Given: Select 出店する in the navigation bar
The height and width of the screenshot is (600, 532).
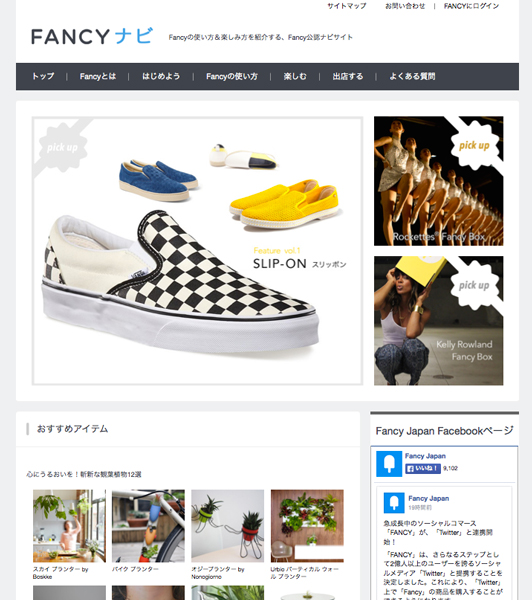Looking at the screenshot, I should tap(348, 77).
